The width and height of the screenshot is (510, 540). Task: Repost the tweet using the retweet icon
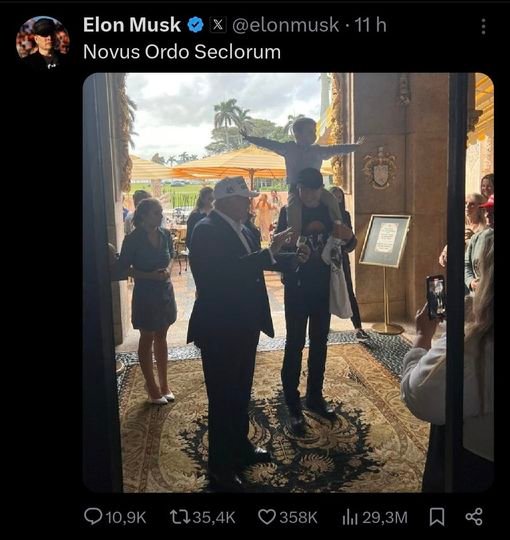tap(179, 517)
